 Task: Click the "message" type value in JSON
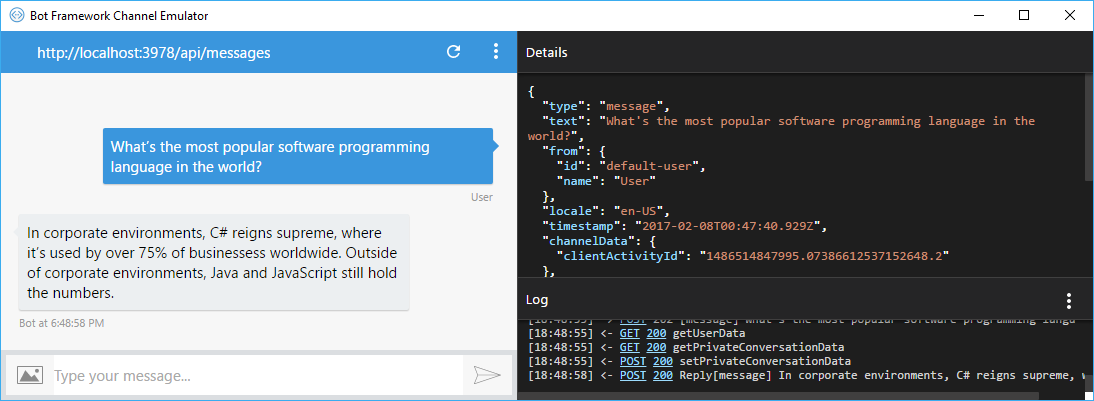[631, 107]
